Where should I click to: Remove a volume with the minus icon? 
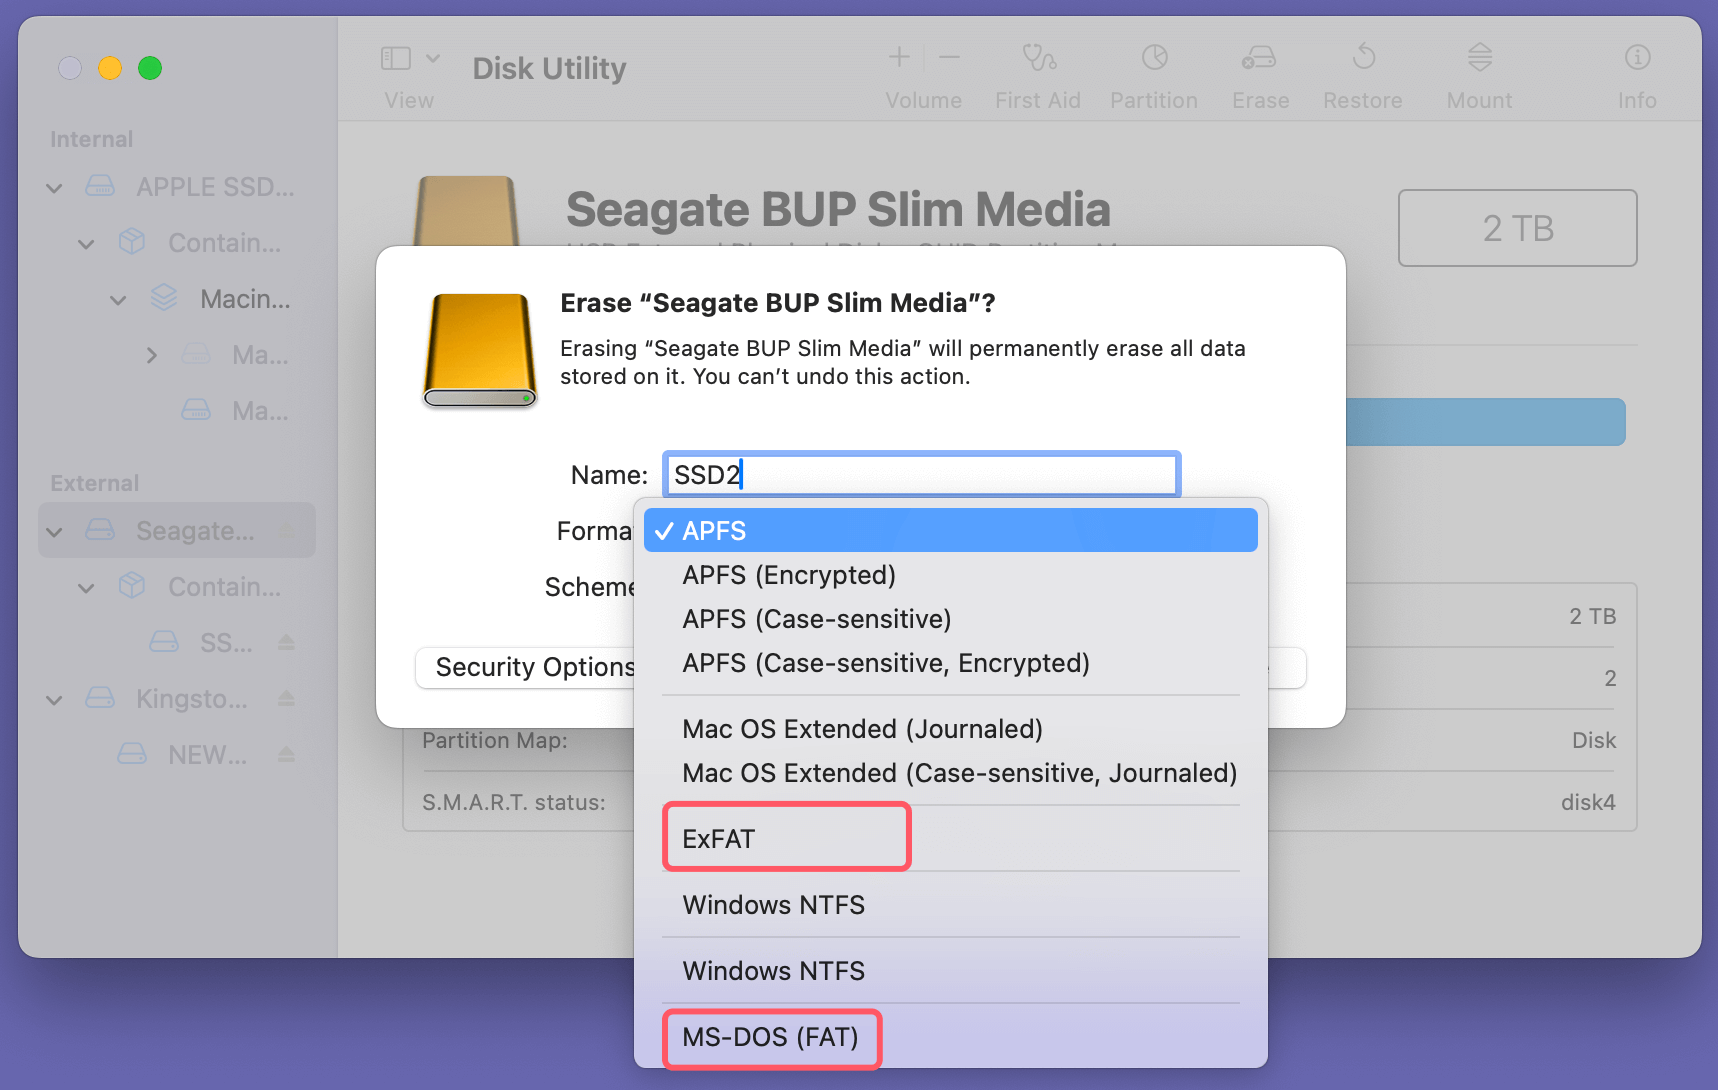point(948,57)
